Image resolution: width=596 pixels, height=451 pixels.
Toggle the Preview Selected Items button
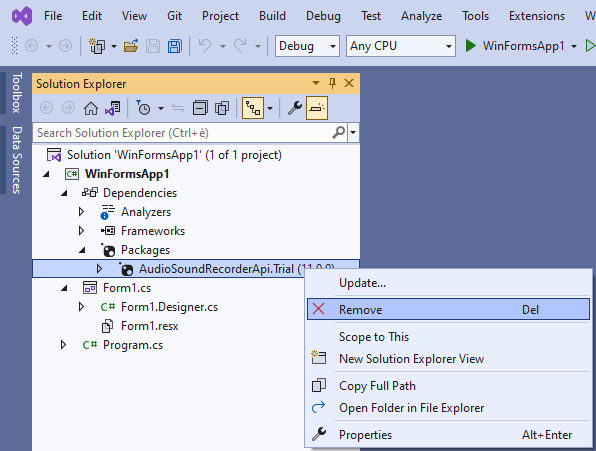pos(317,108)
